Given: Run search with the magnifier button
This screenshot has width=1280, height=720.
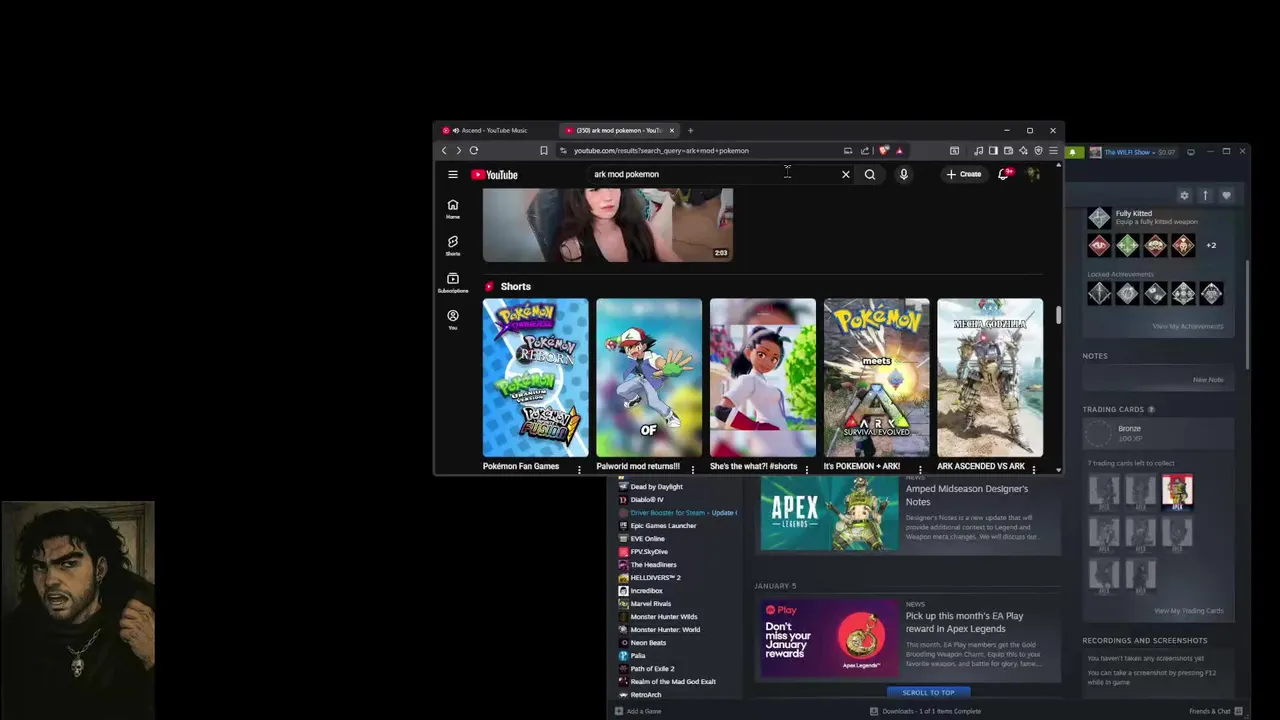Looking at the screenshot, I should pos(870,174).
